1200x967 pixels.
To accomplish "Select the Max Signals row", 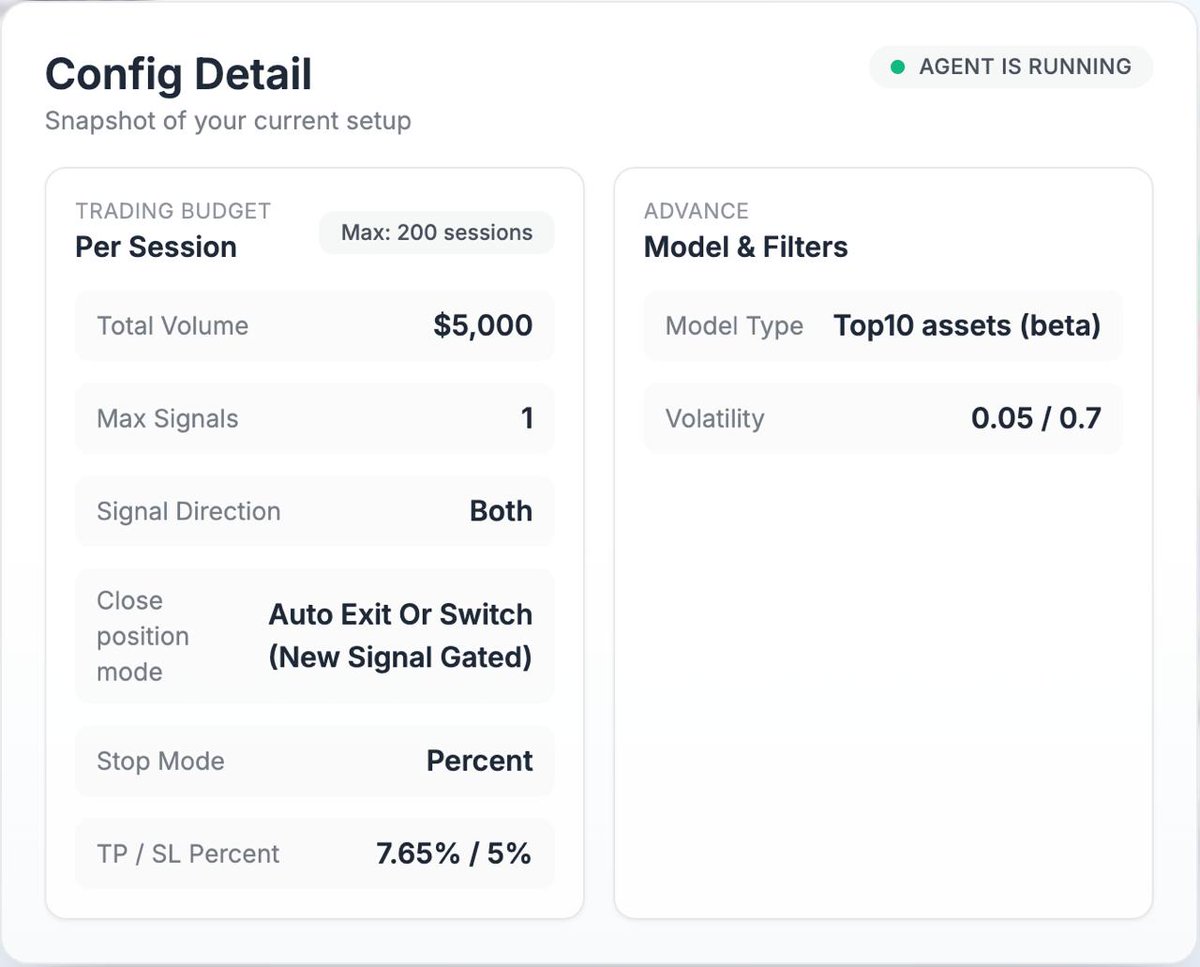I will click(x=314, y=418).
